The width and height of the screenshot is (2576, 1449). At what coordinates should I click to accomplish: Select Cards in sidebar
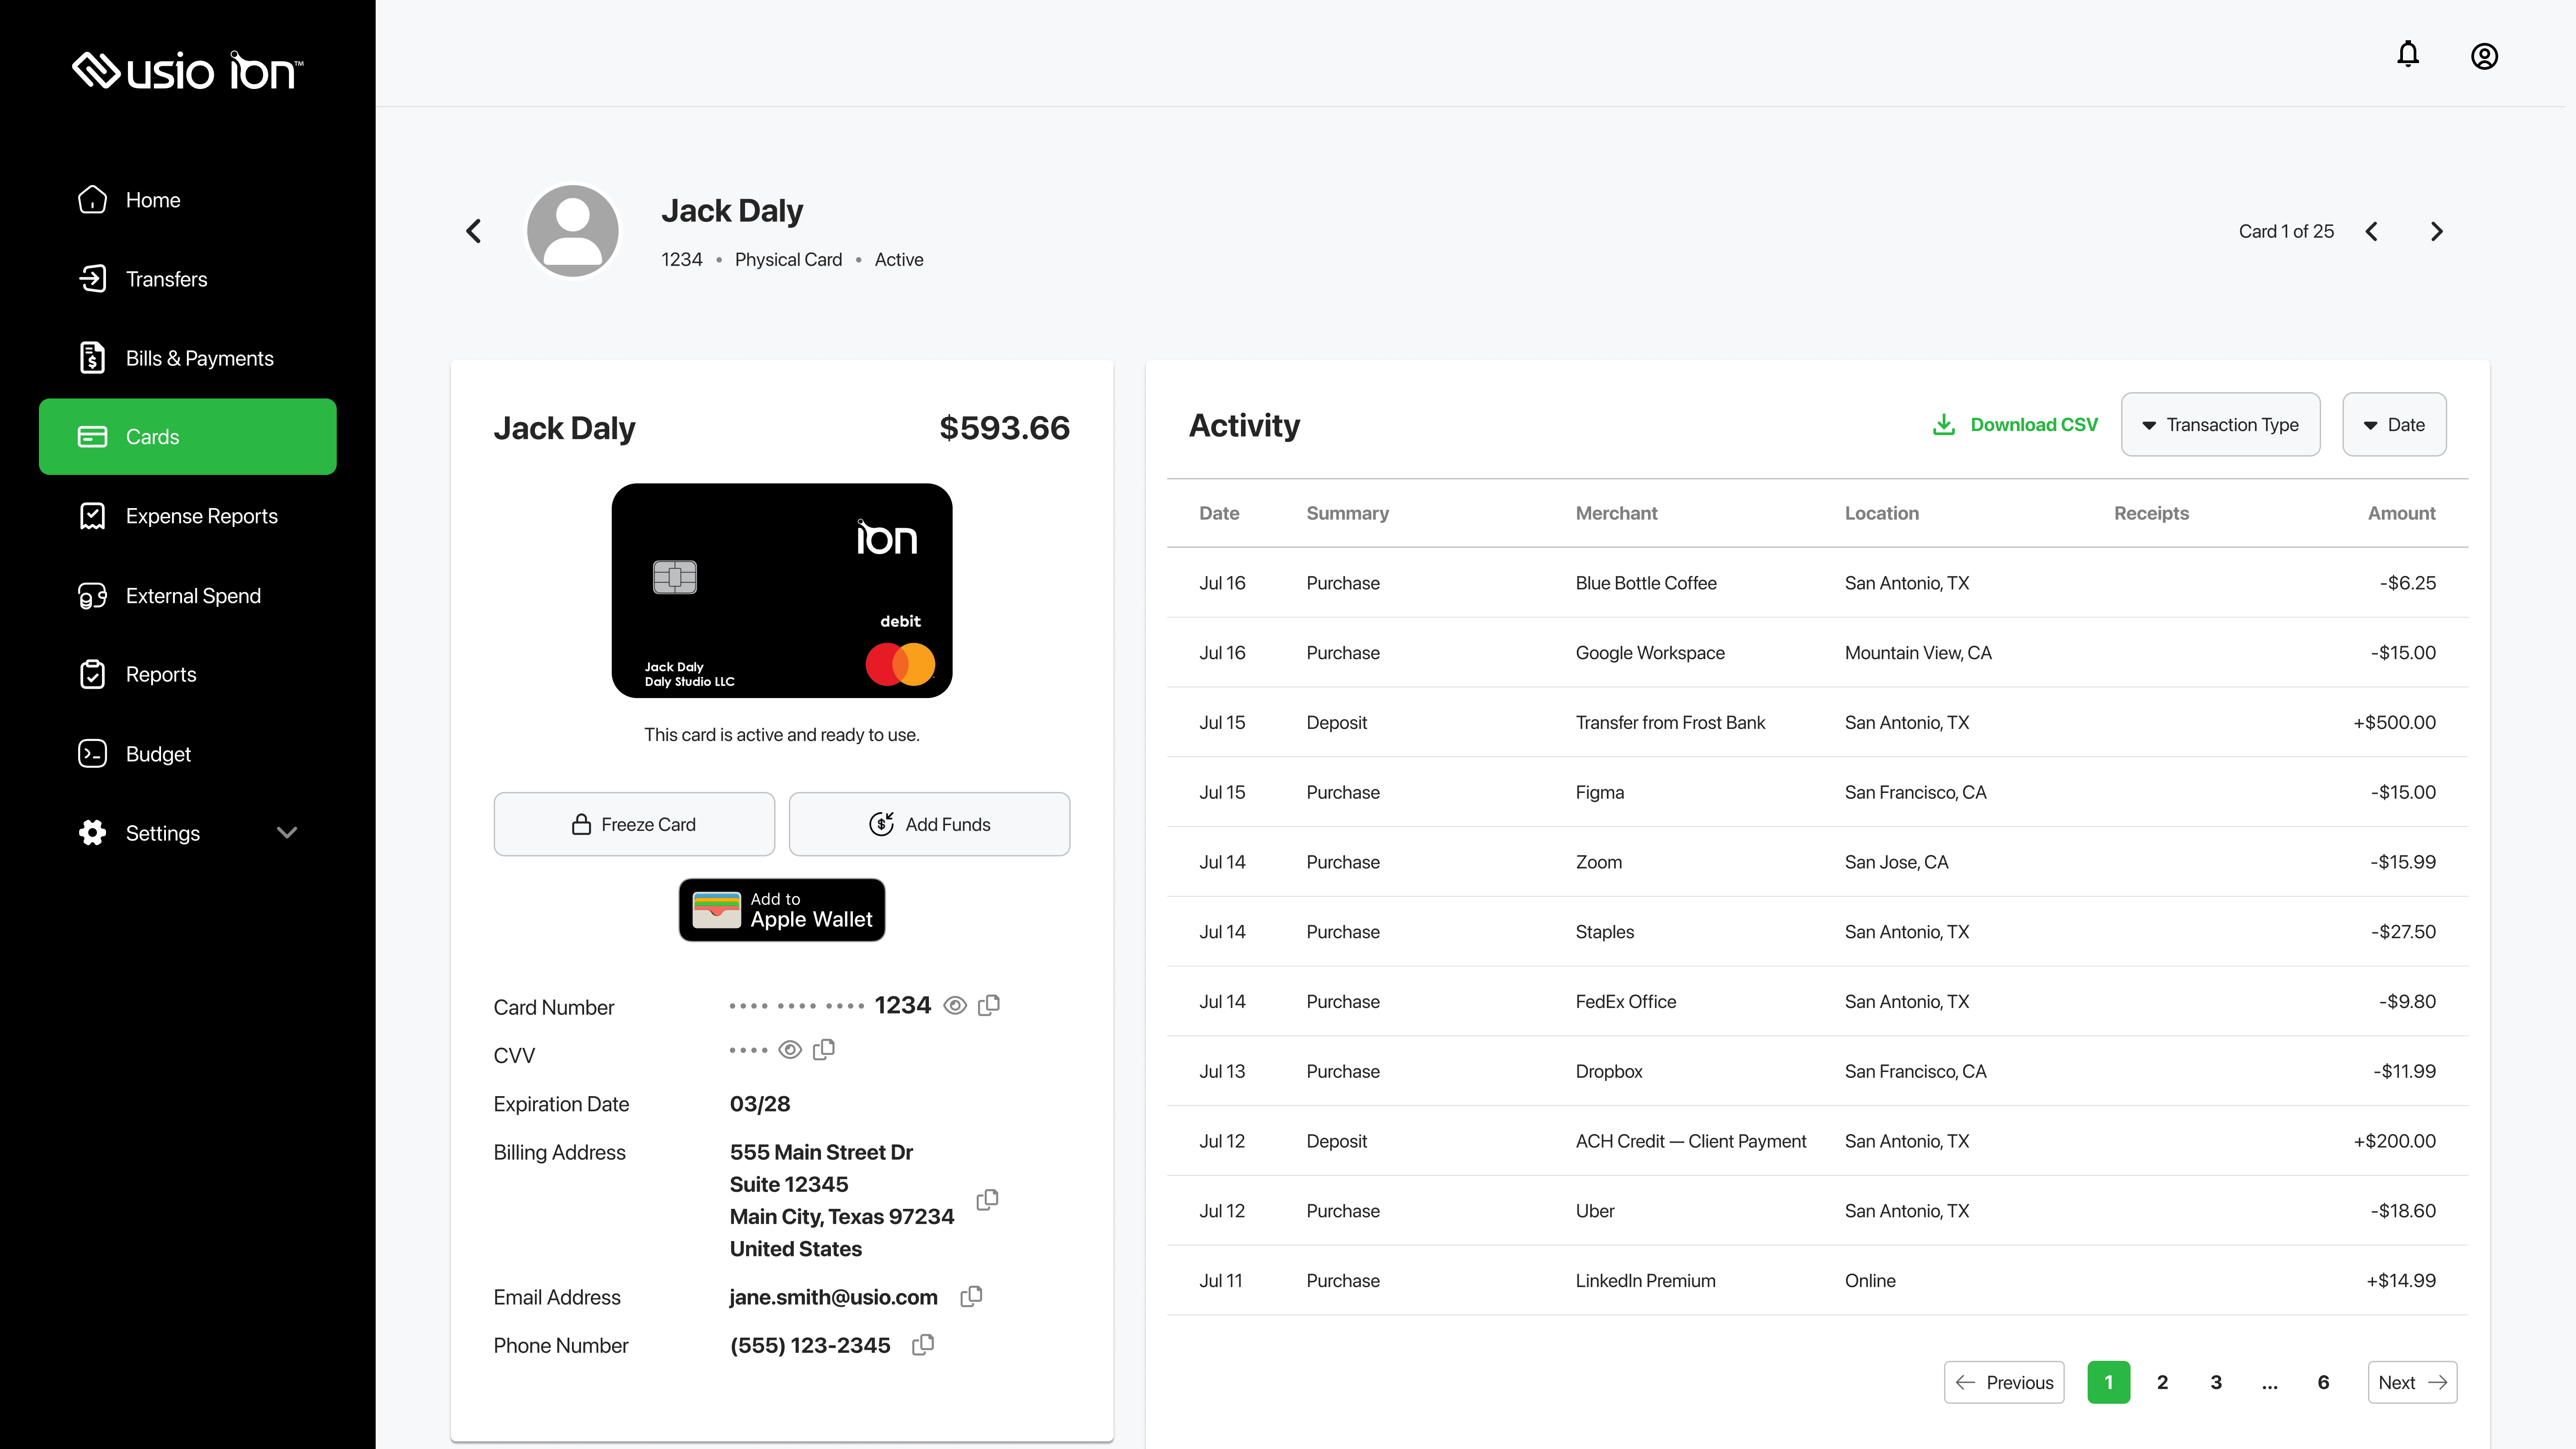click(x=188, y=437)
